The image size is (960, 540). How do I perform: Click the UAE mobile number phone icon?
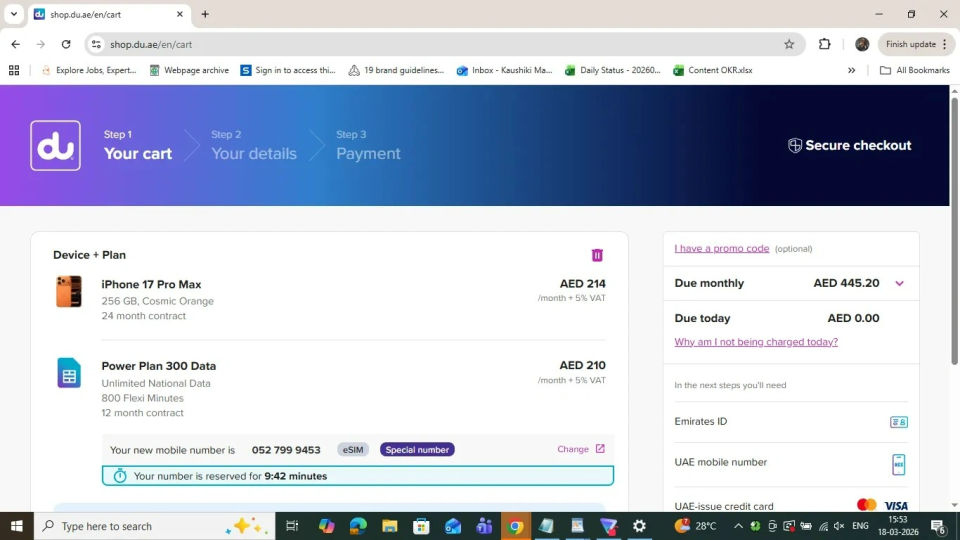pyautogui.click(x=898, y=464)
